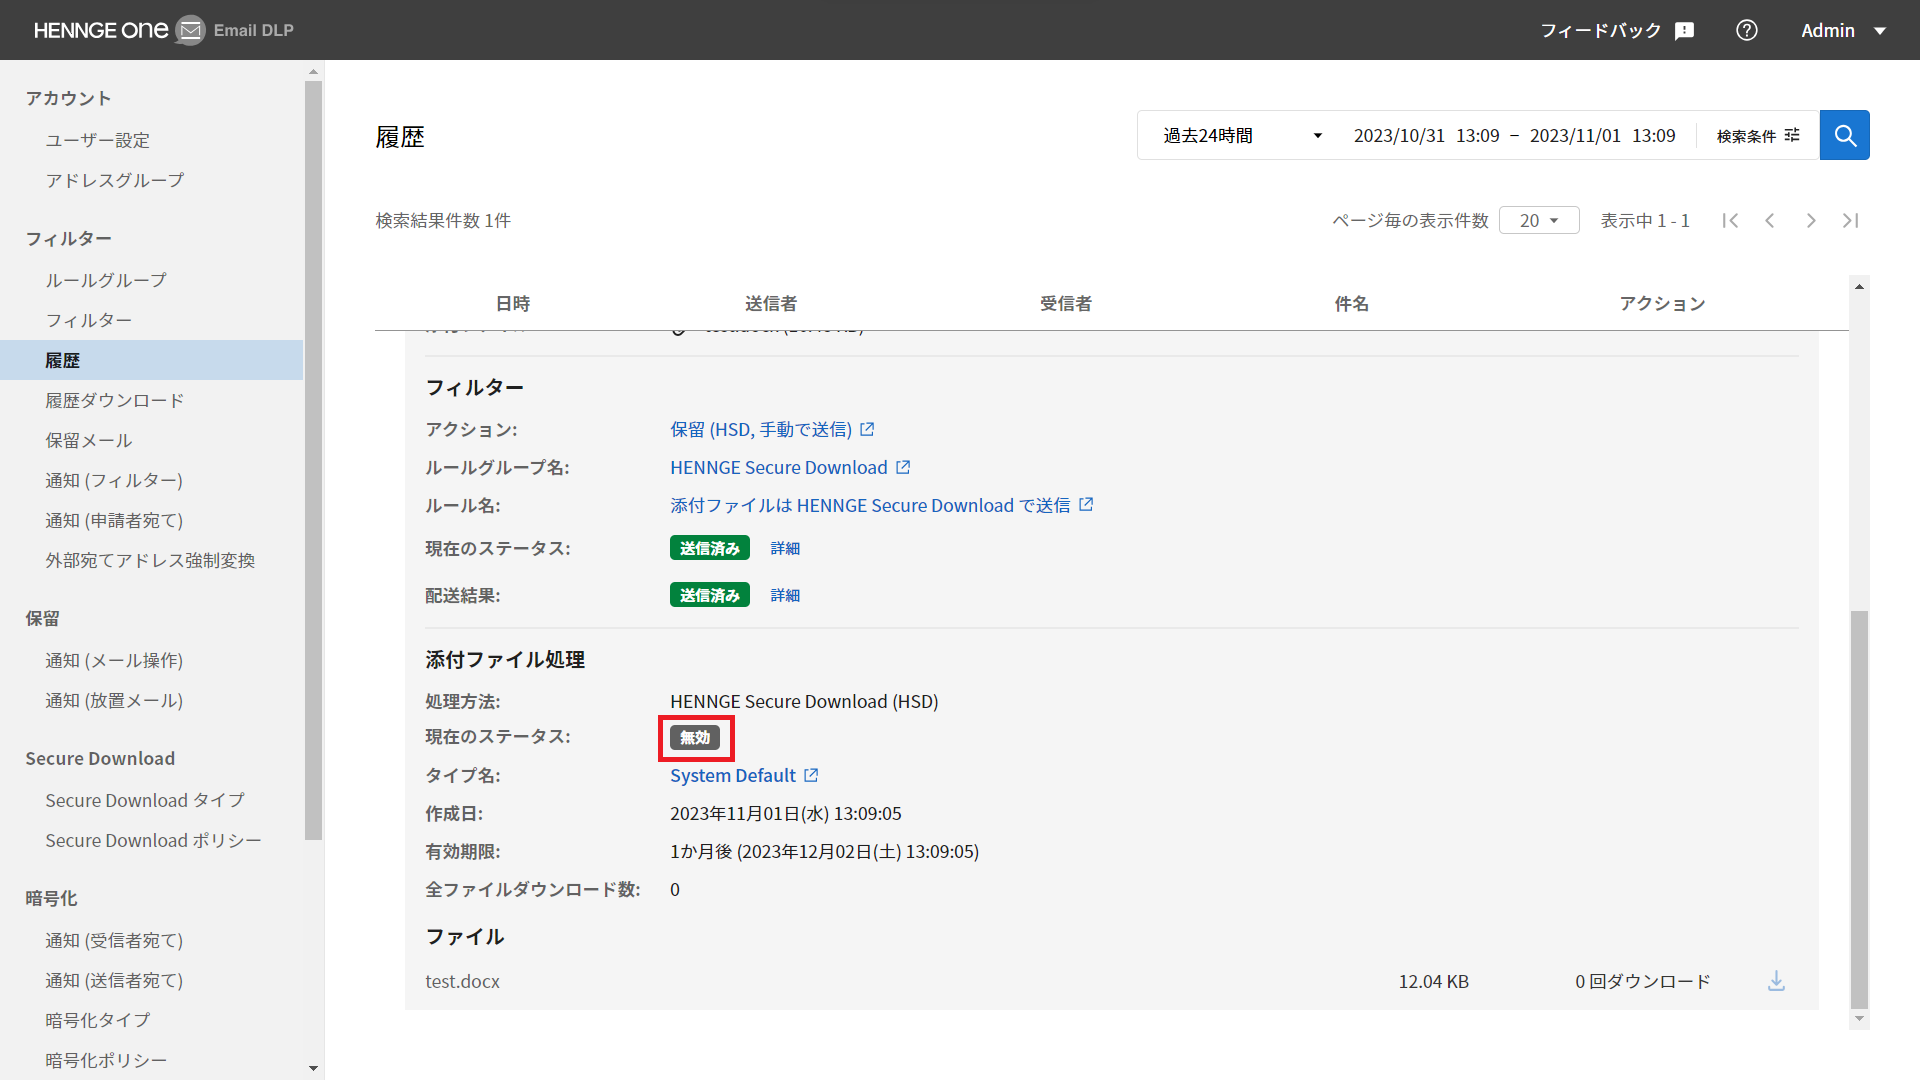Click the test.docx file name
This screenshot has width=1920, height=1080.
click(462, 981)
